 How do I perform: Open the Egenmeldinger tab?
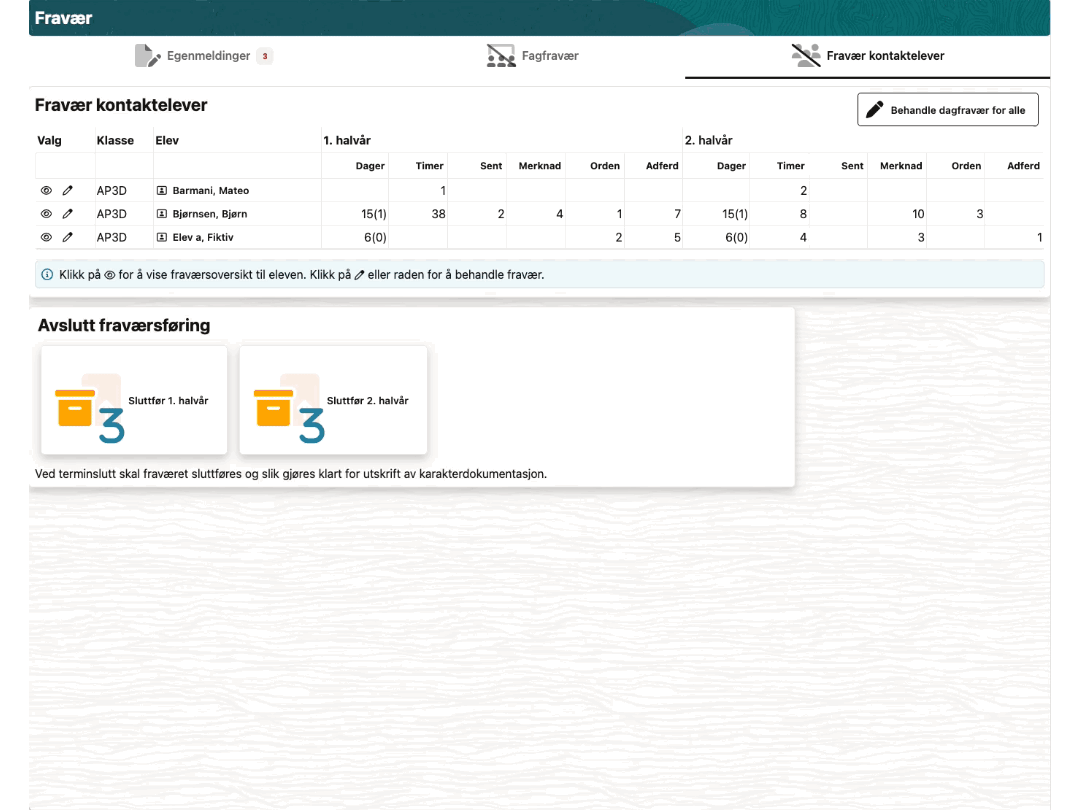(208, 56)
